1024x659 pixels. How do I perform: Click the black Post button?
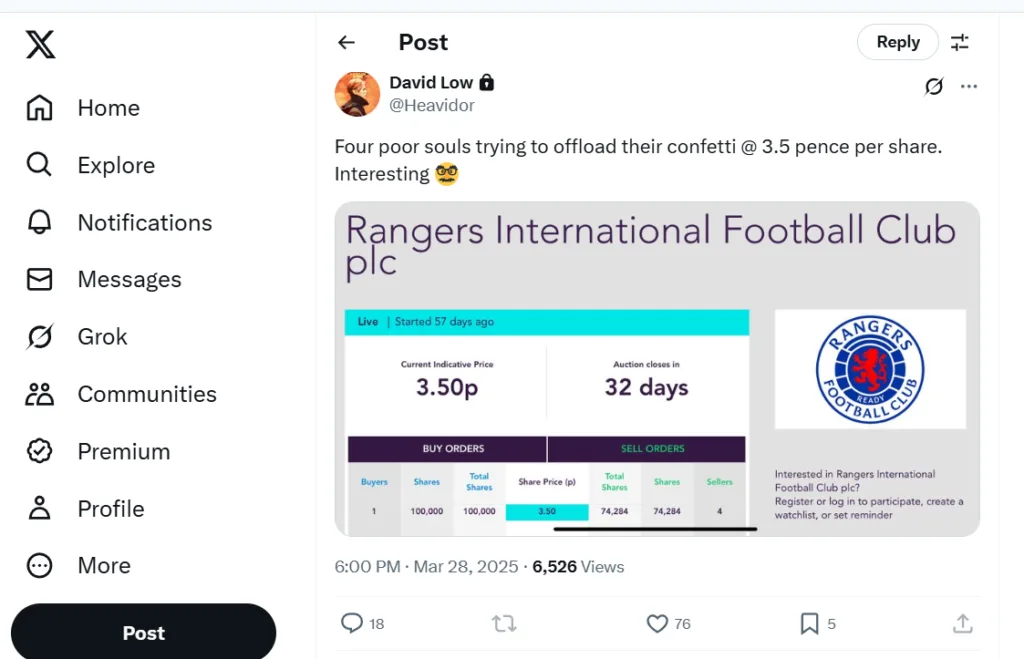[143, 633]
